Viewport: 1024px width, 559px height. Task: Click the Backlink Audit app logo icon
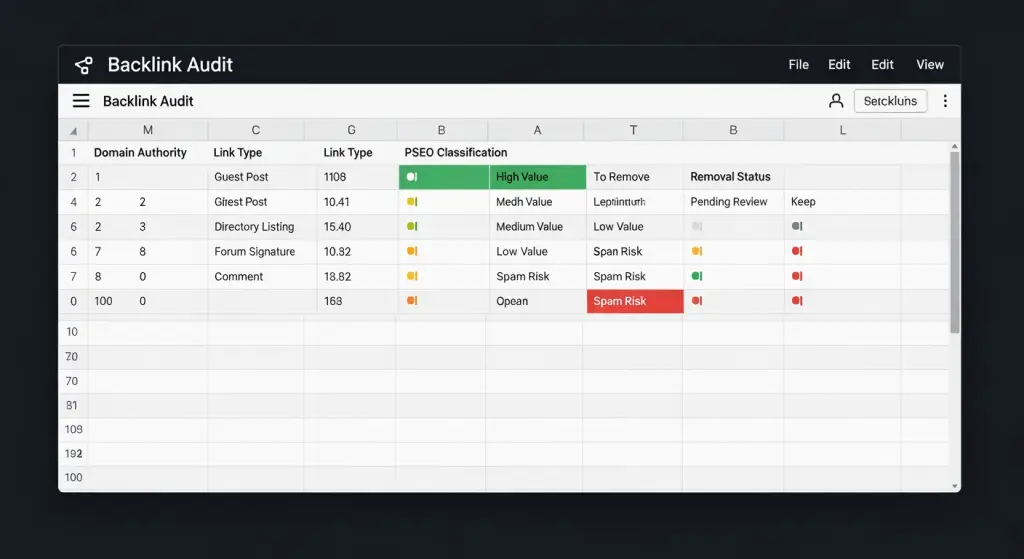pos(84,65)
